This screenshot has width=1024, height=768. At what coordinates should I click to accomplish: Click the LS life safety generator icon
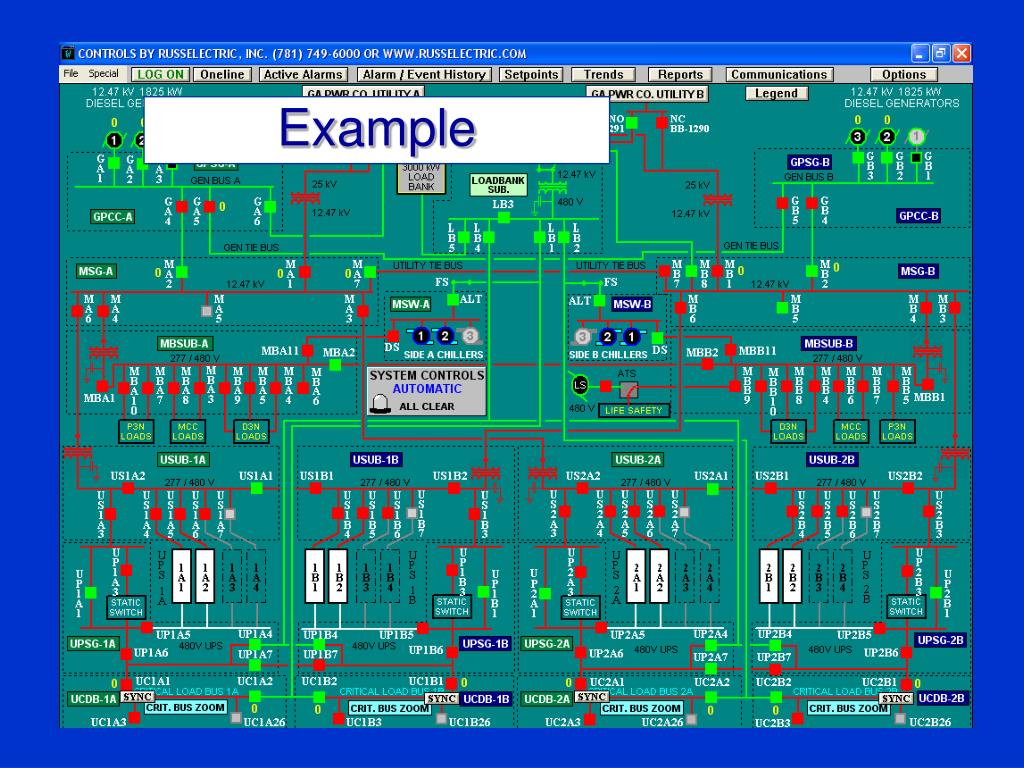[x=580, y=385]
